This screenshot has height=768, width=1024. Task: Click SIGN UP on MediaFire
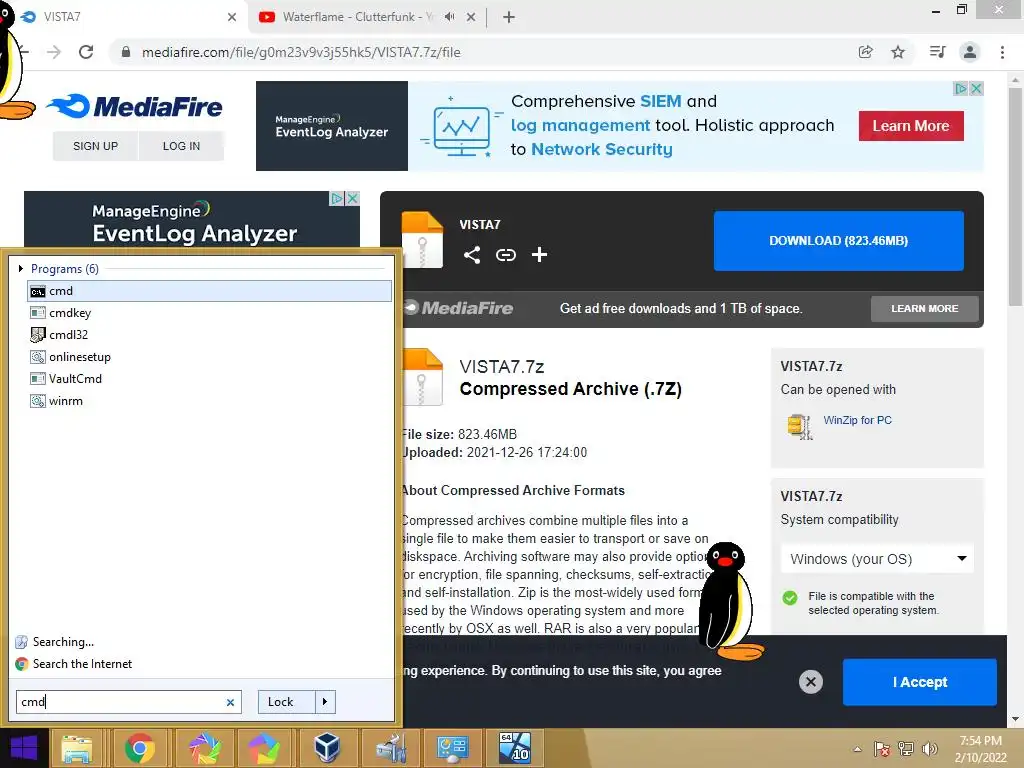click(95, 146)
